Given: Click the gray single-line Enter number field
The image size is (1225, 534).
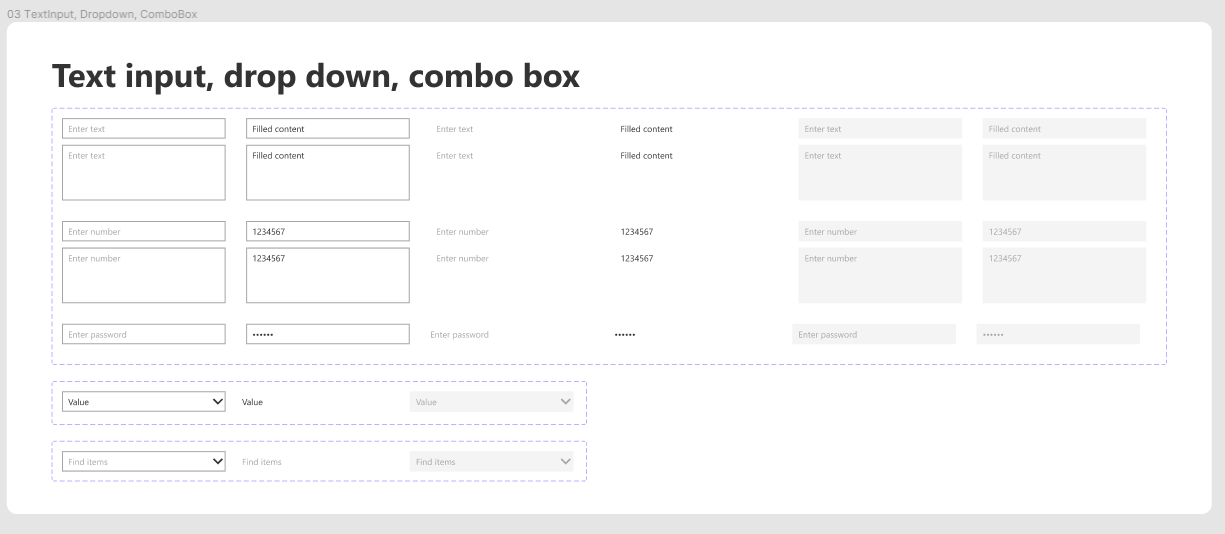Looking at the screenshot, I should click(880, 232).
